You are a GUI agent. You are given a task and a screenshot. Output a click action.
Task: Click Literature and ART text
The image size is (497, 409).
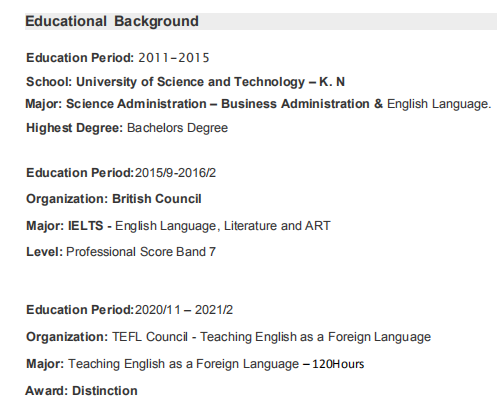coord(277,226)
